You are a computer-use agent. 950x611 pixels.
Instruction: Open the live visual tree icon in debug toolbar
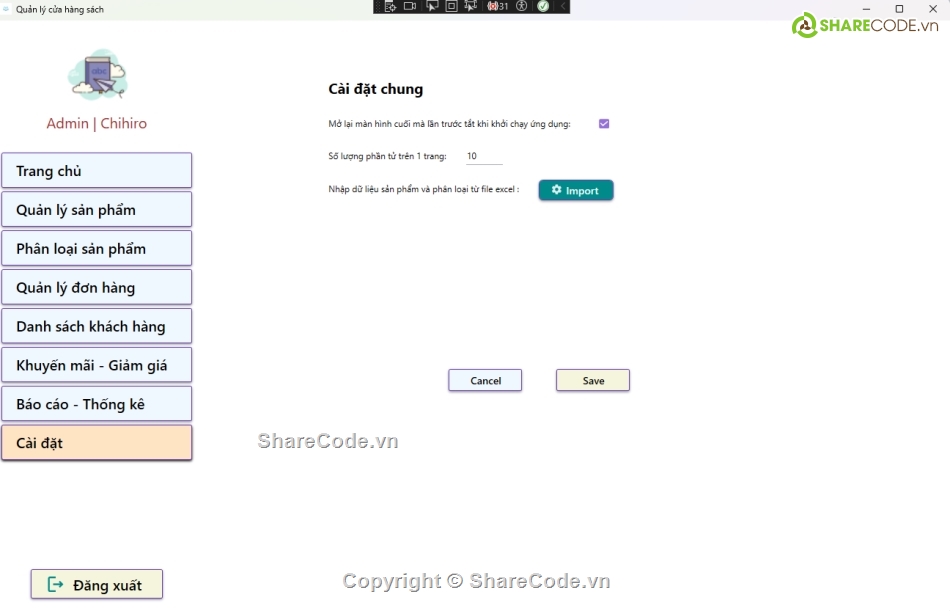coord(388,6)
